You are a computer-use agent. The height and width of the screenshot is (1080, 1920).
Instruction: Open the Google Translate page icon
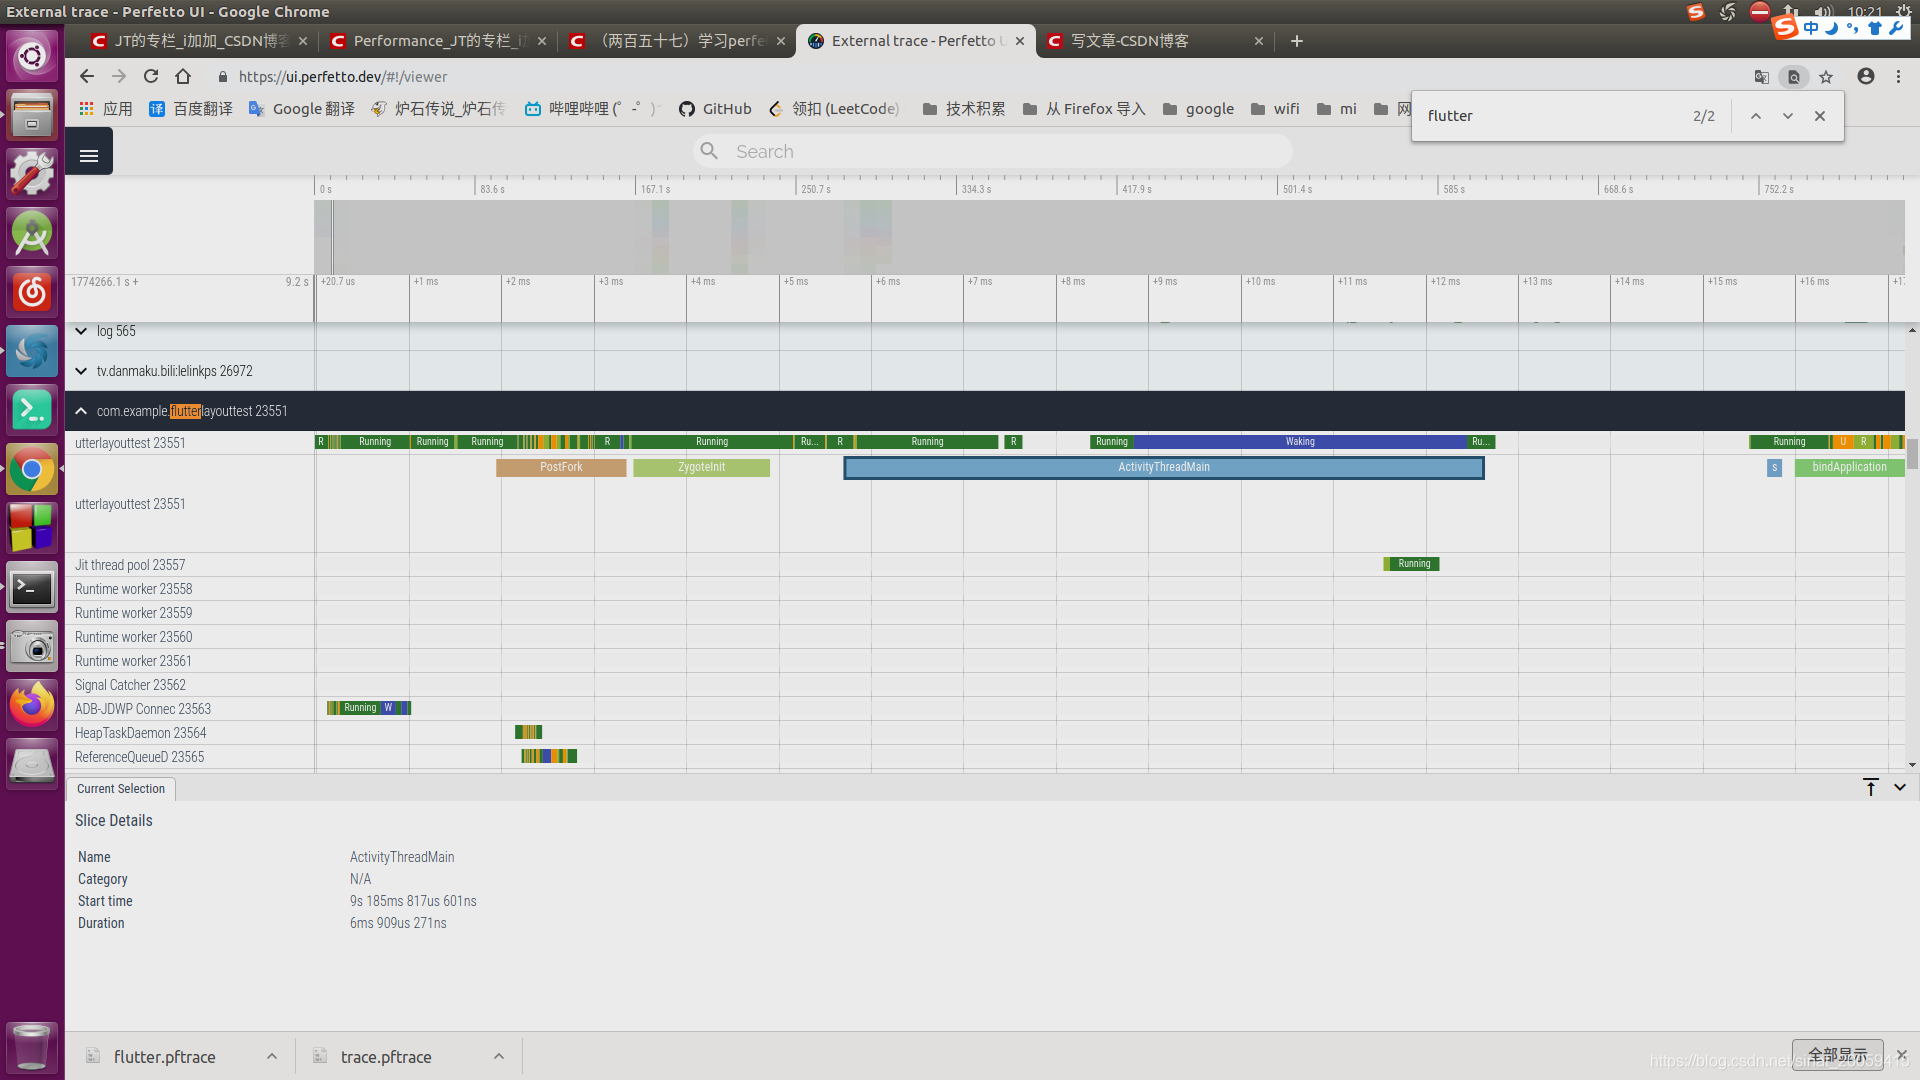click(x=1762, y=77)
